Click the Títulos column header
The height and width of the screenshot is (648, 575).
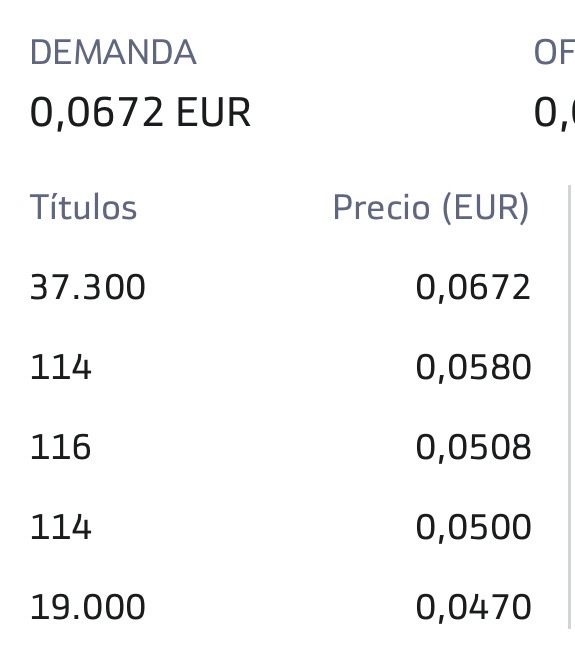pos(84,207)
